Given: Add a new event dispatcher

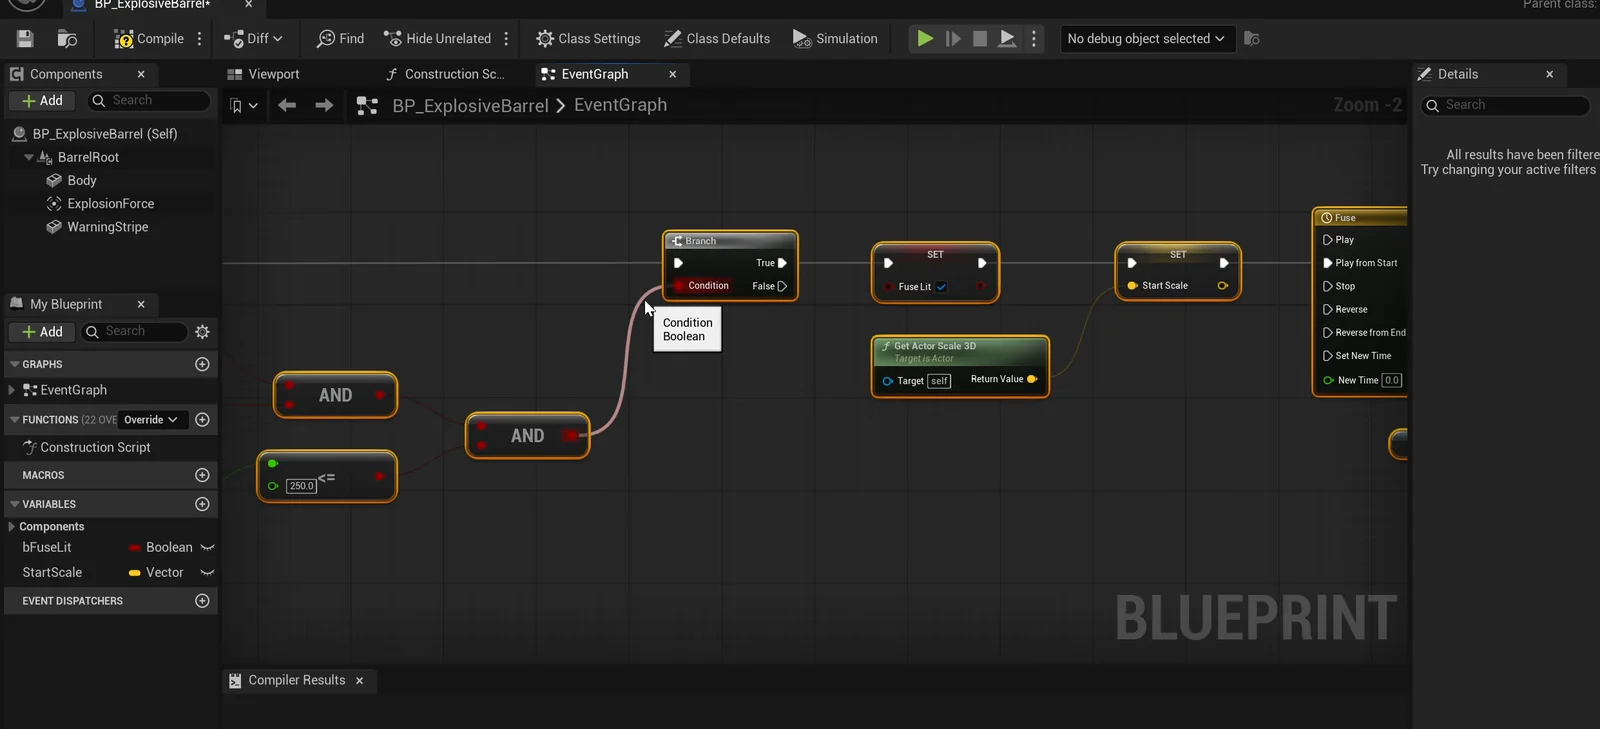Looking at the screenshot, I should tap(202, 601).
